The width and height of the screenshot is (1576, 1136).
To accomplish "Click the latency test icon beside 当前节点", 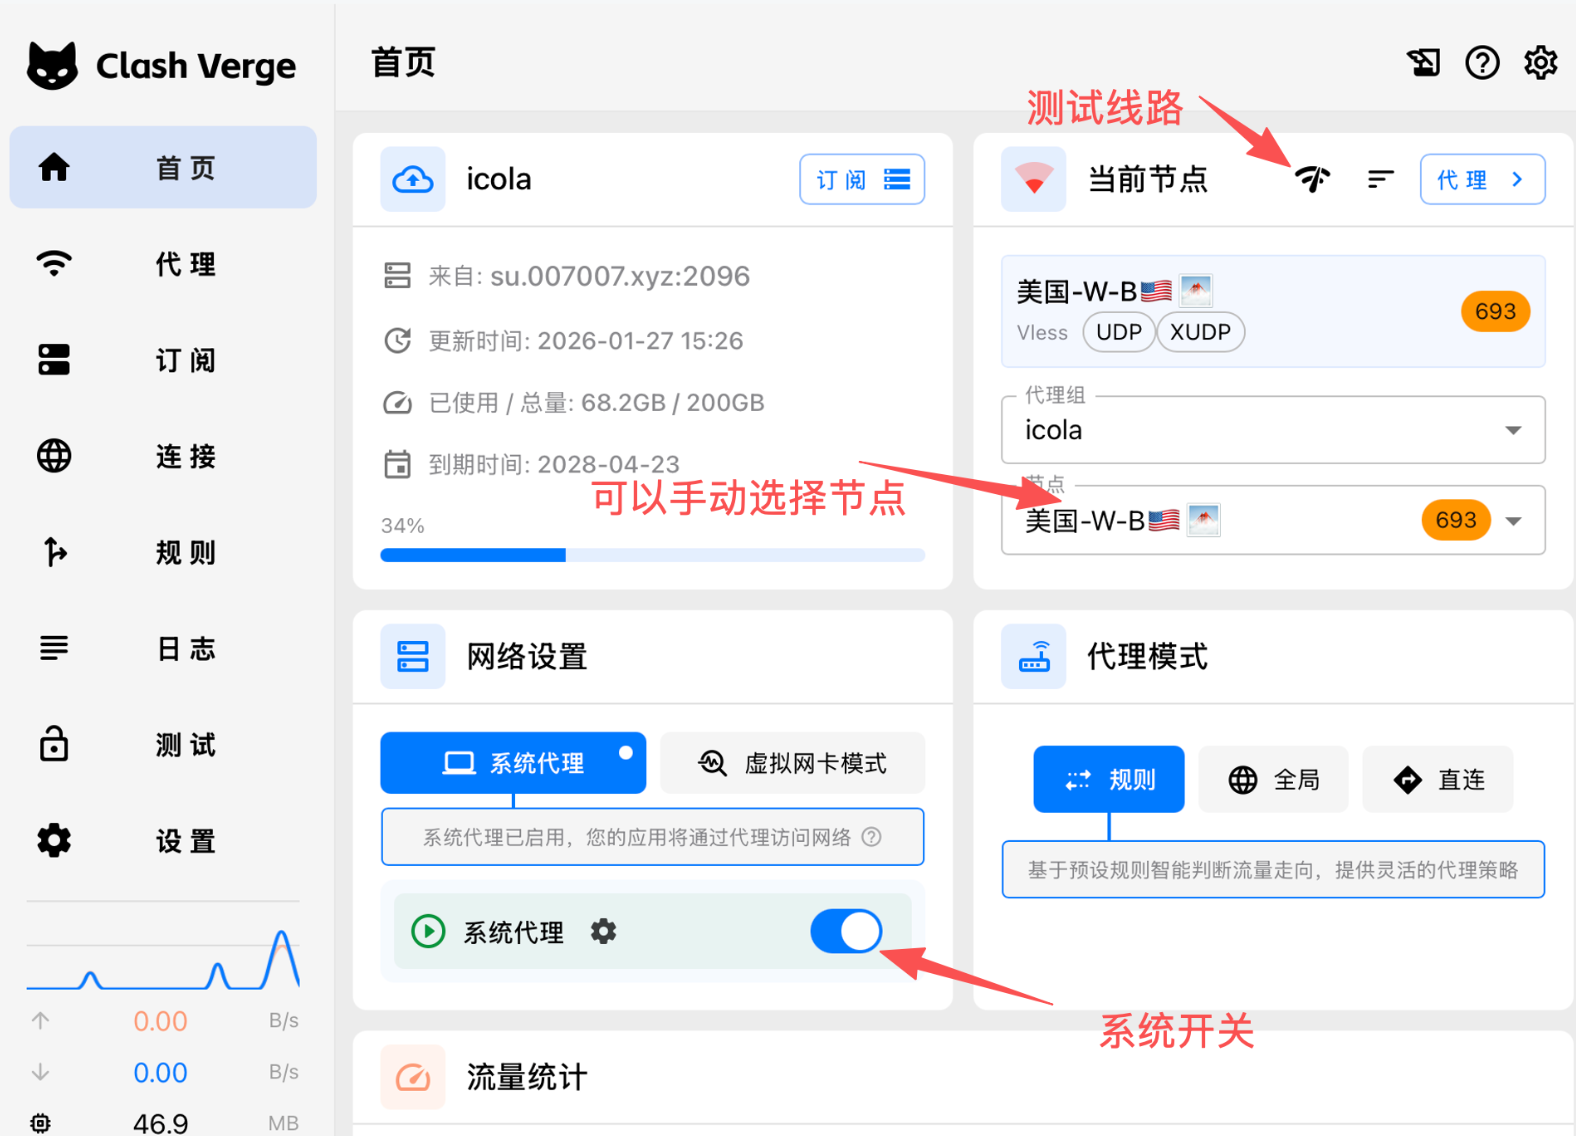I will point(1313,179).
